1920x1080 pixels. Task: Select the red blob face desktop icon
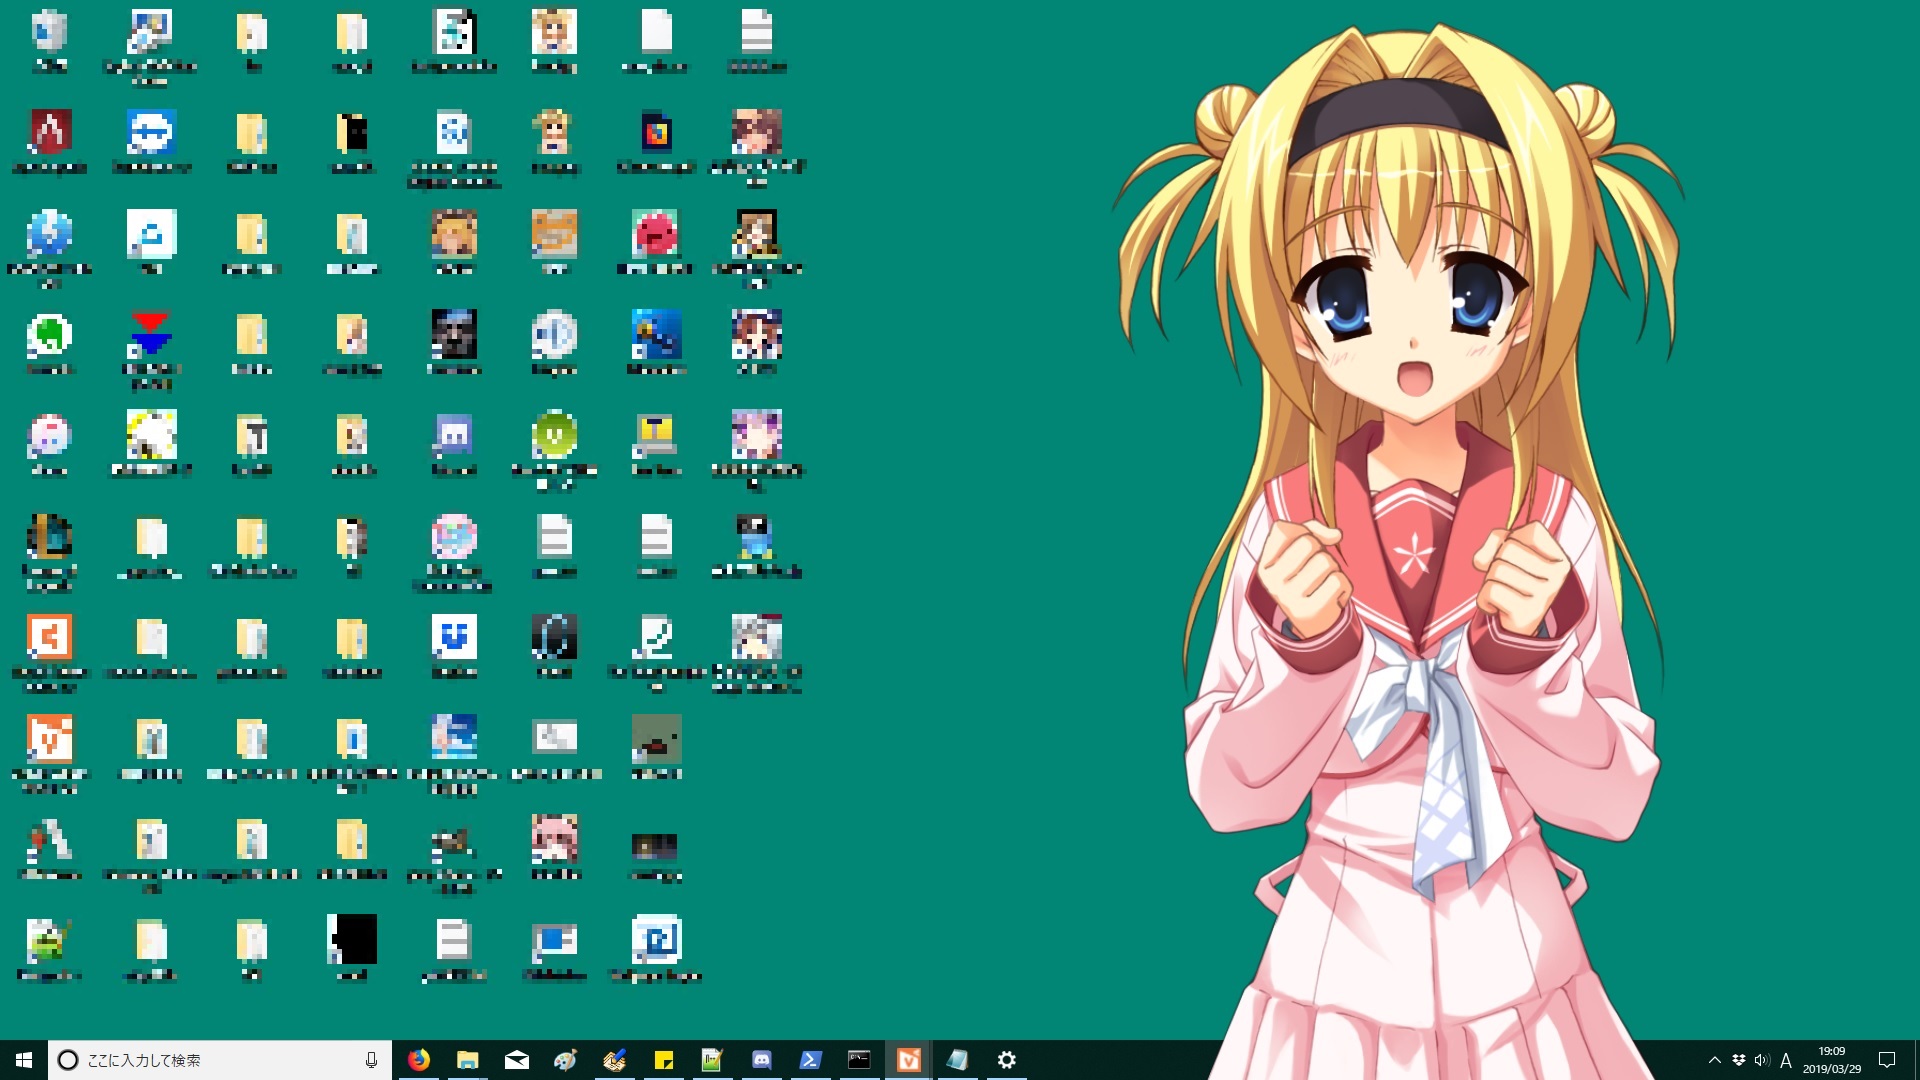point(655,243)
